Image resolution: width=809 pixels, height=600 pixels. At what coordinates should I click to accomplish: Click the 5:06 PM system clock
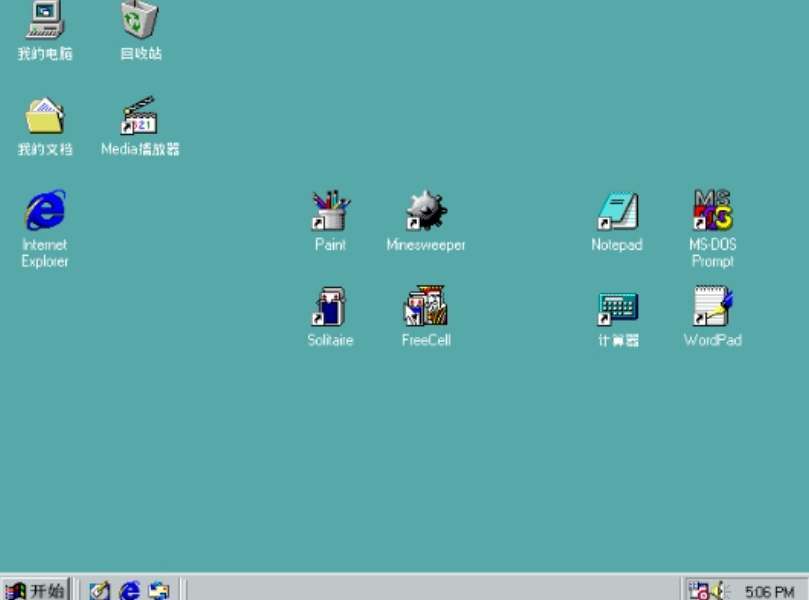point(769,591)
